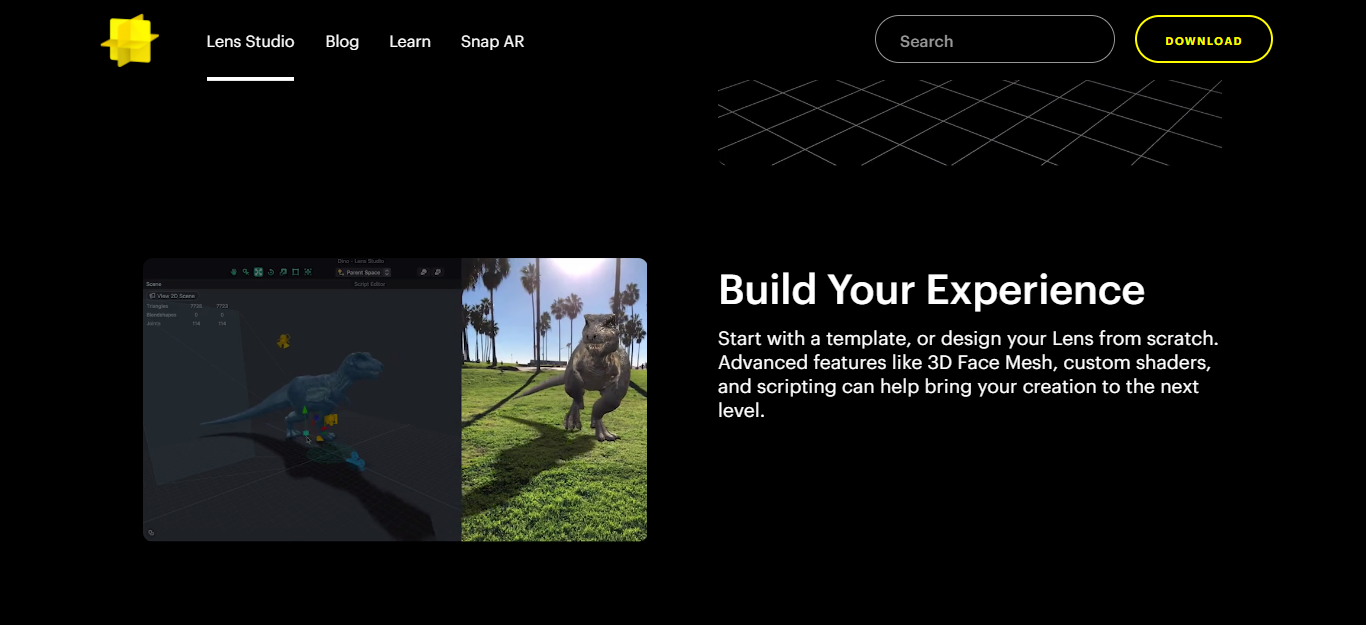Open the Parent Space dropdown in demo
The image size is (1366, 625).
363,272
